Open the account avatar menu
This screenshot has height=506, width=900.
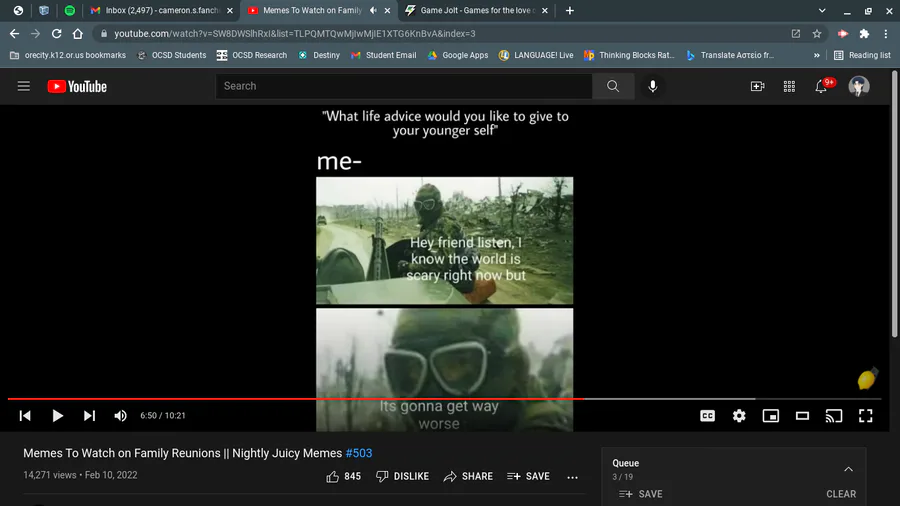[x=859, y=86]
